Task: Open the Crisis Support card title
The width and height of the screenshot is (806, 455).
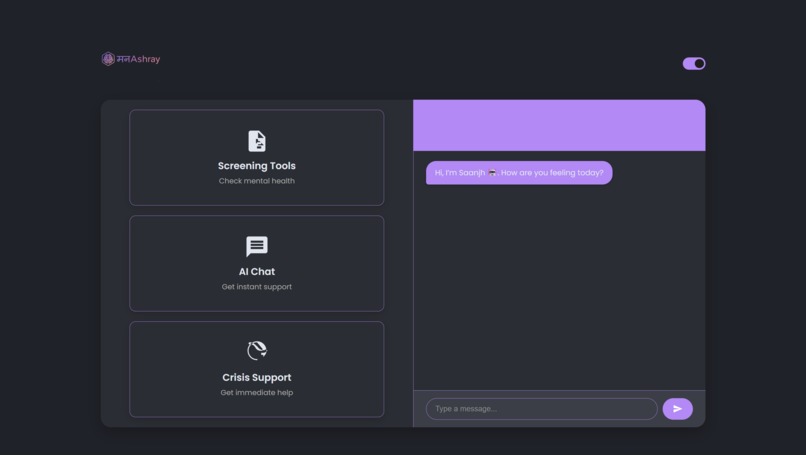Action: (x=257, y=377)
